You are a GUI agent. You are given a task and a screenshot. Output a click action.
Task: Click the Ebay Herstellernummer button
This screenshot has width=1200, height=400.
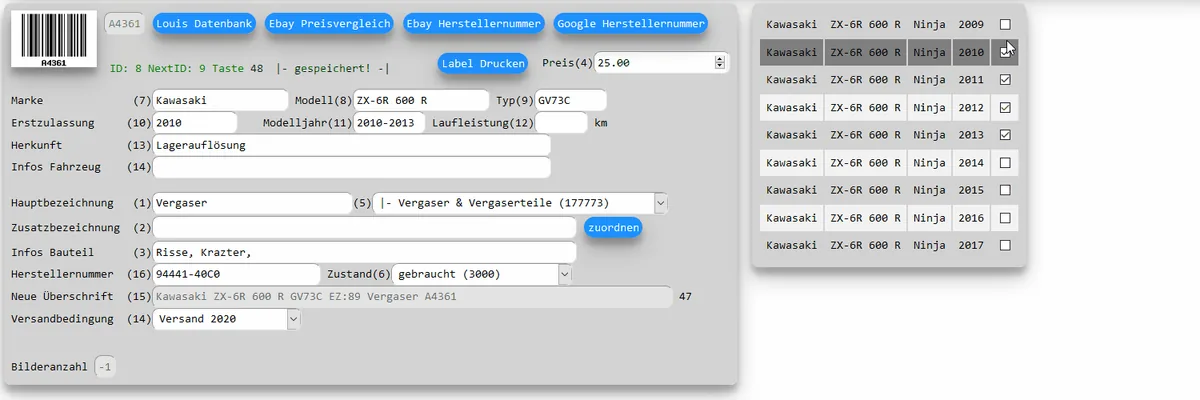(x=474, y=23)
